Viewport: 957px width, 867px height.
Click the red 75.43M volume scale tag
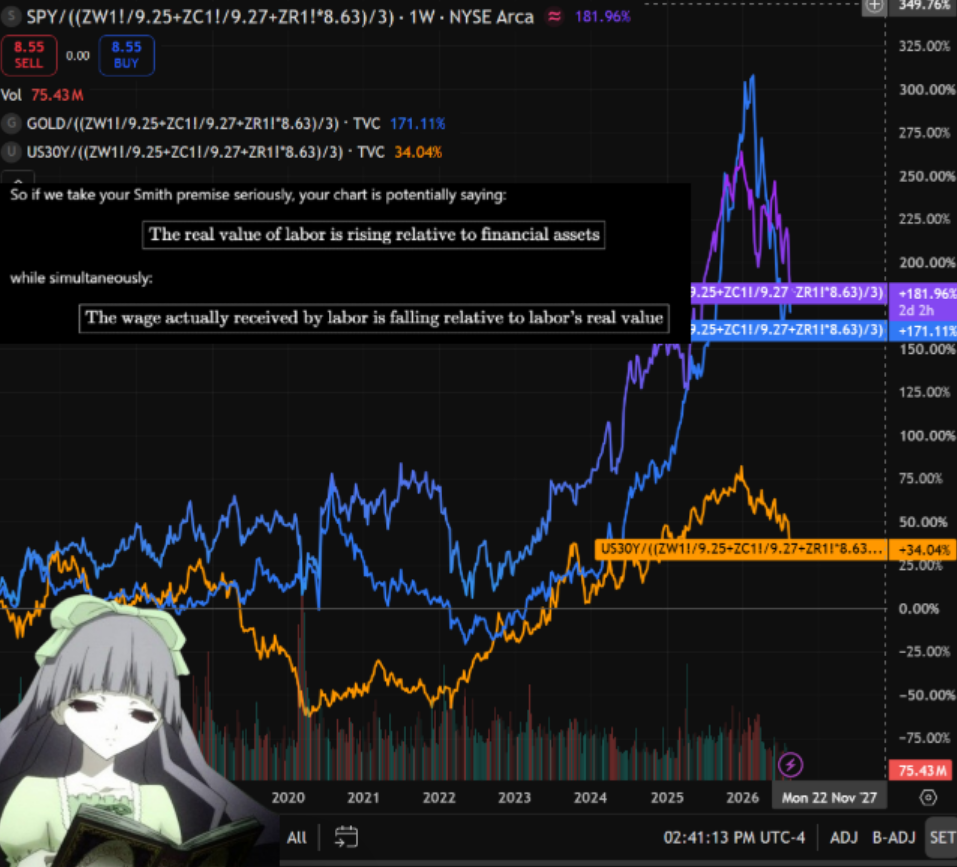(920, 770)
